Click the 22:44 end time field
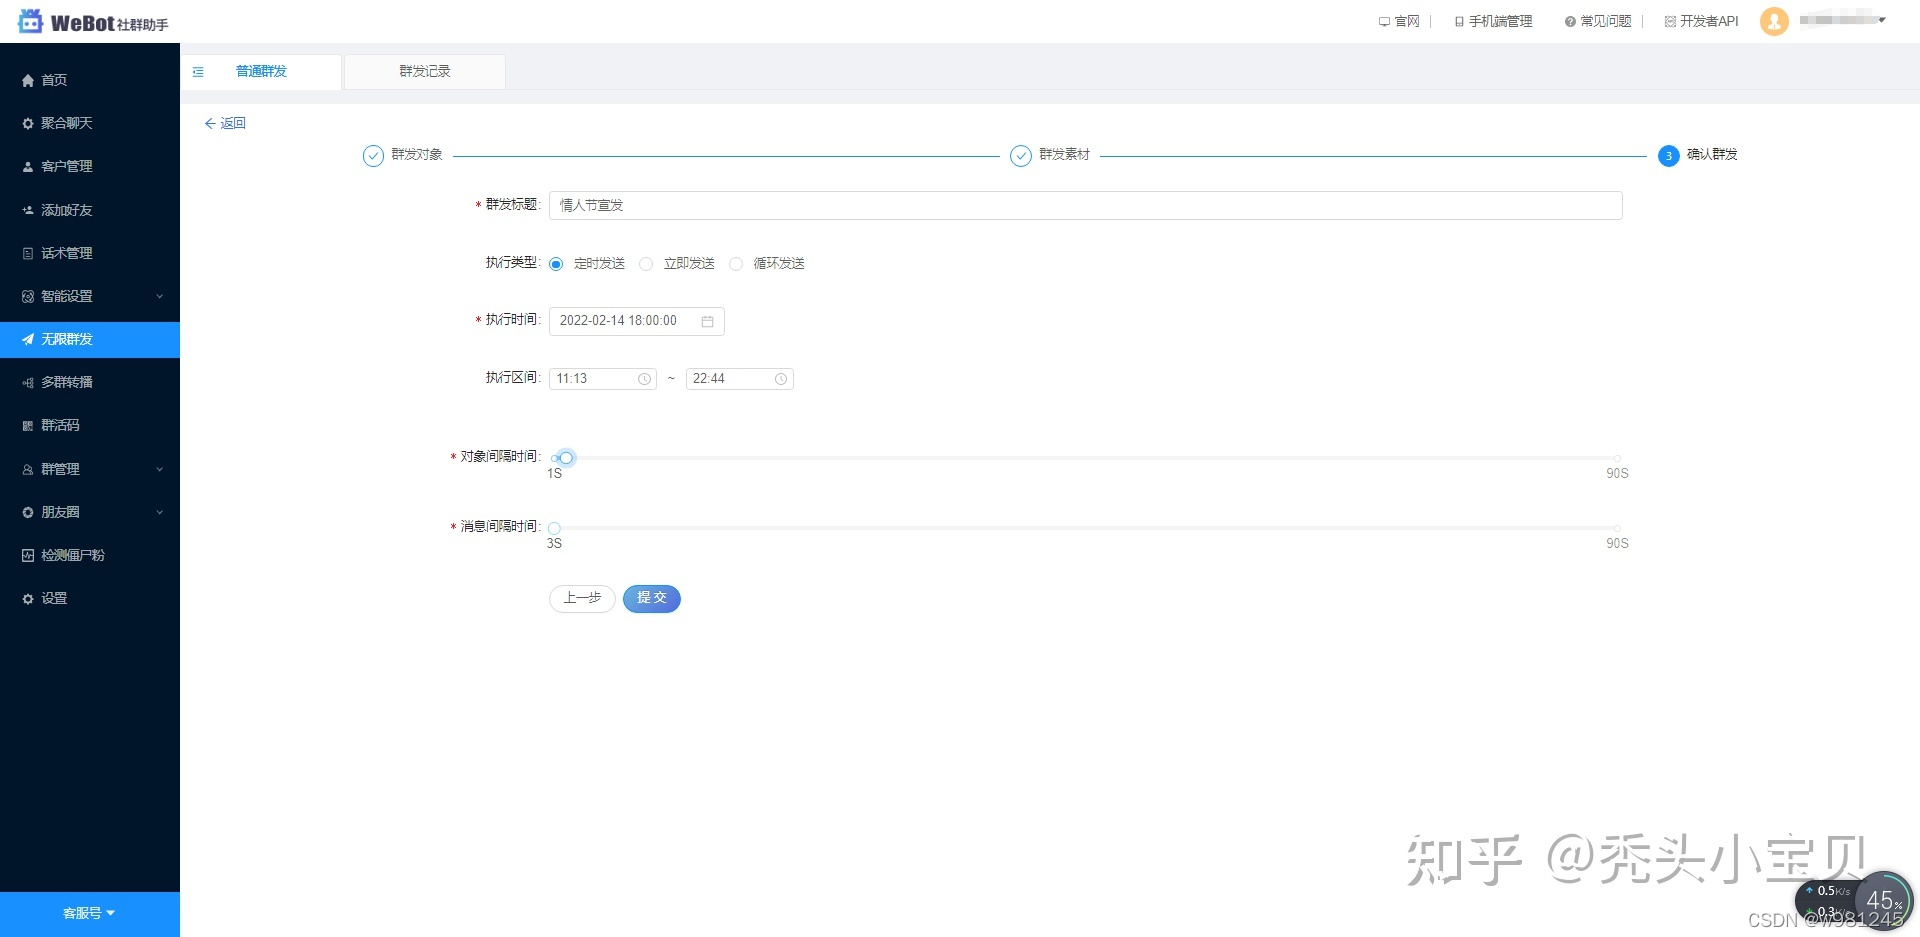Image resolution: width=1920 pixels, height=937 pixels. tap(739, 379)
